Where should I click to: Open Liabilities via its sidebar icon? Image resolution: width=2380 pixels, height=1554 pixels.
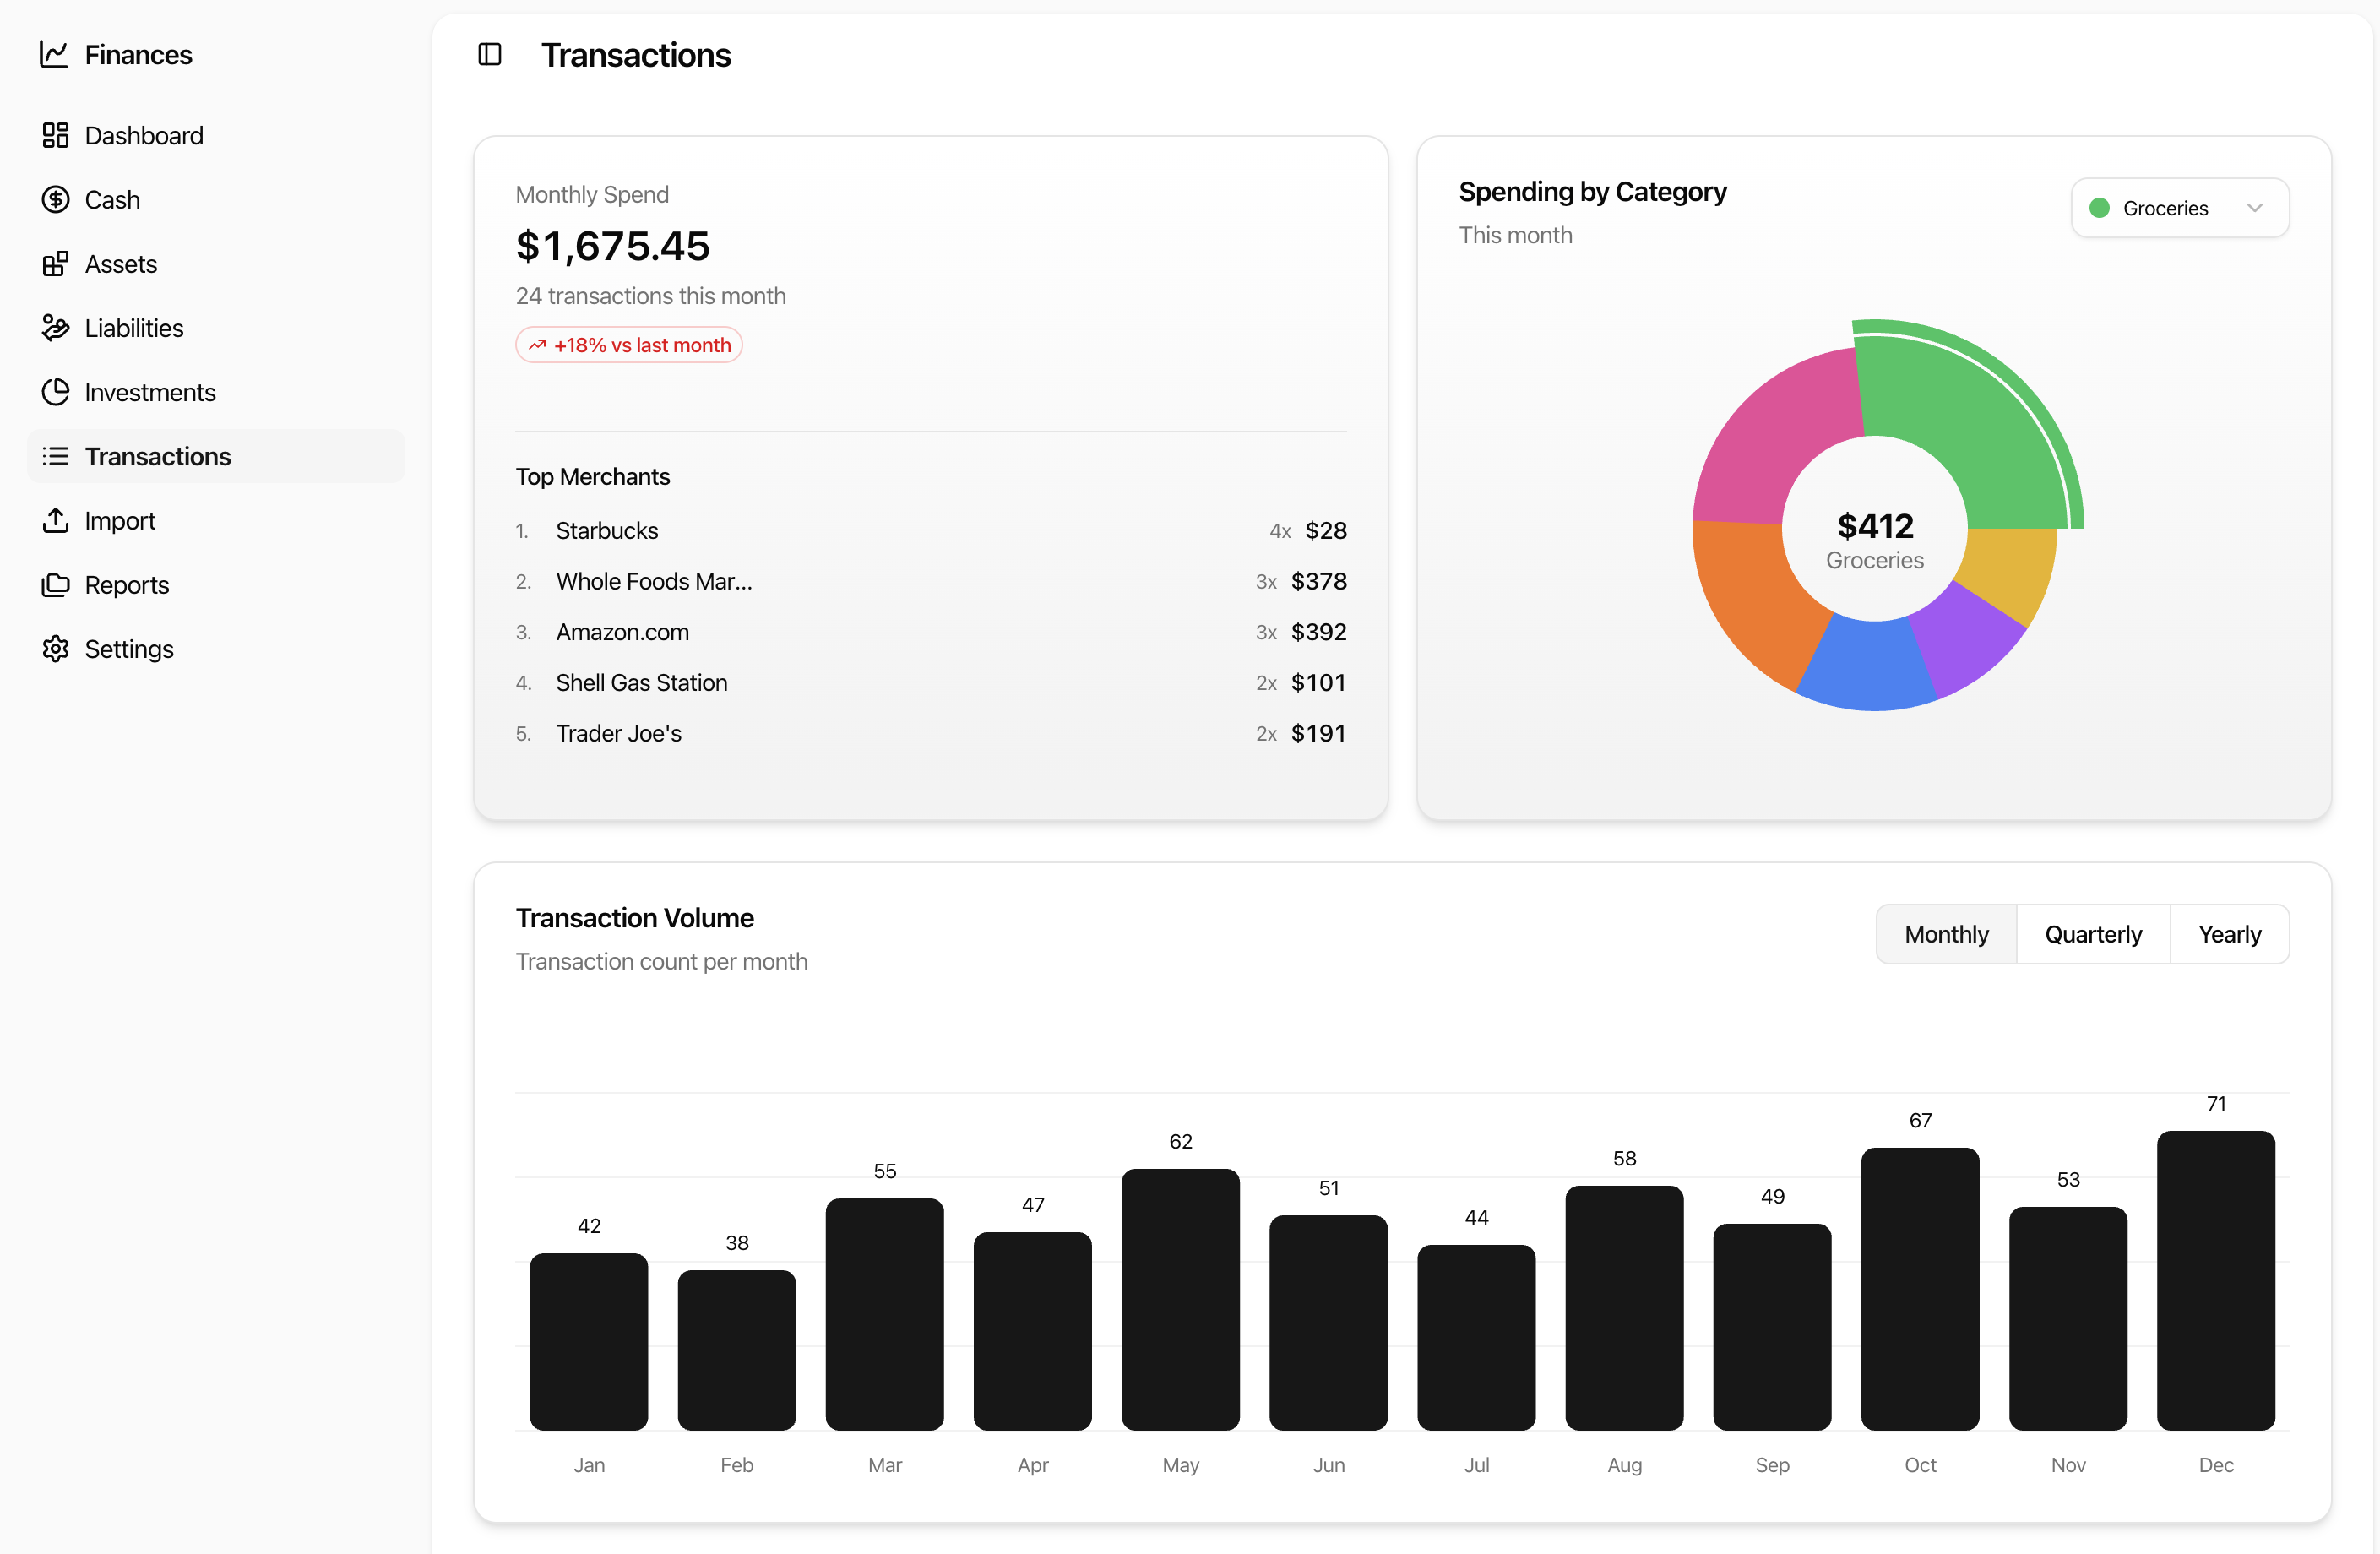(x=57, y=327)
